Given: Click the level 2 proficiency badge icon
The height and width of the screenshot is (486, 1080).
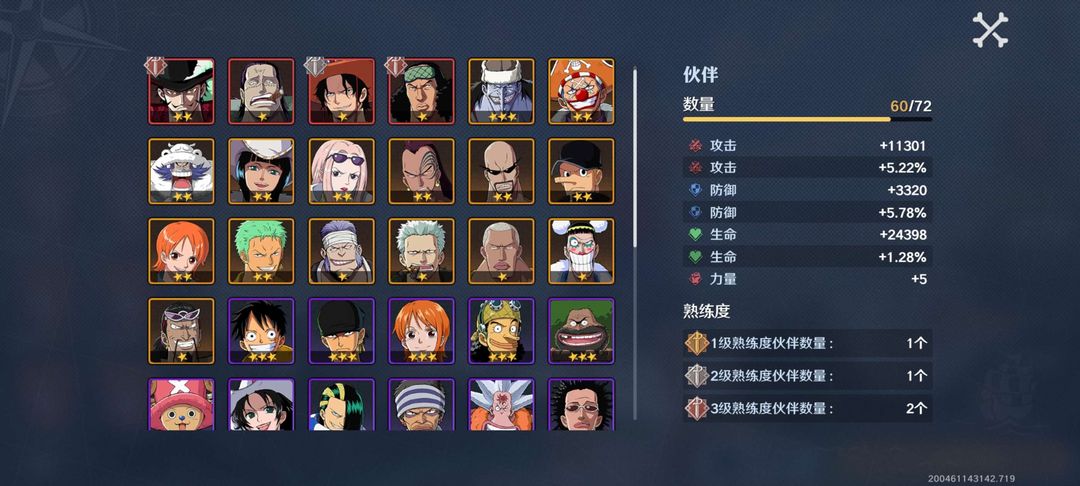Looking at the screenshot, I should click(x=697, y=376).
